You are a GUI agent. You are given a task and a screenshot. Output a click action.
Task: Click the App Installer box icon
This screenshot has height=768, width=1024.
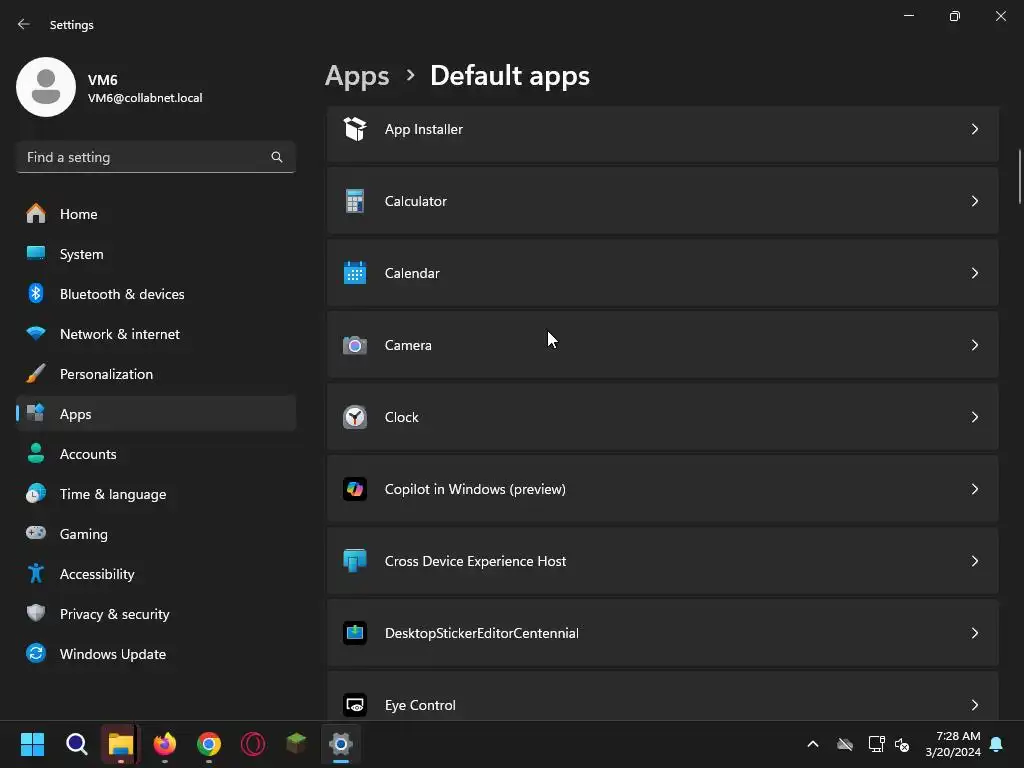355,129
